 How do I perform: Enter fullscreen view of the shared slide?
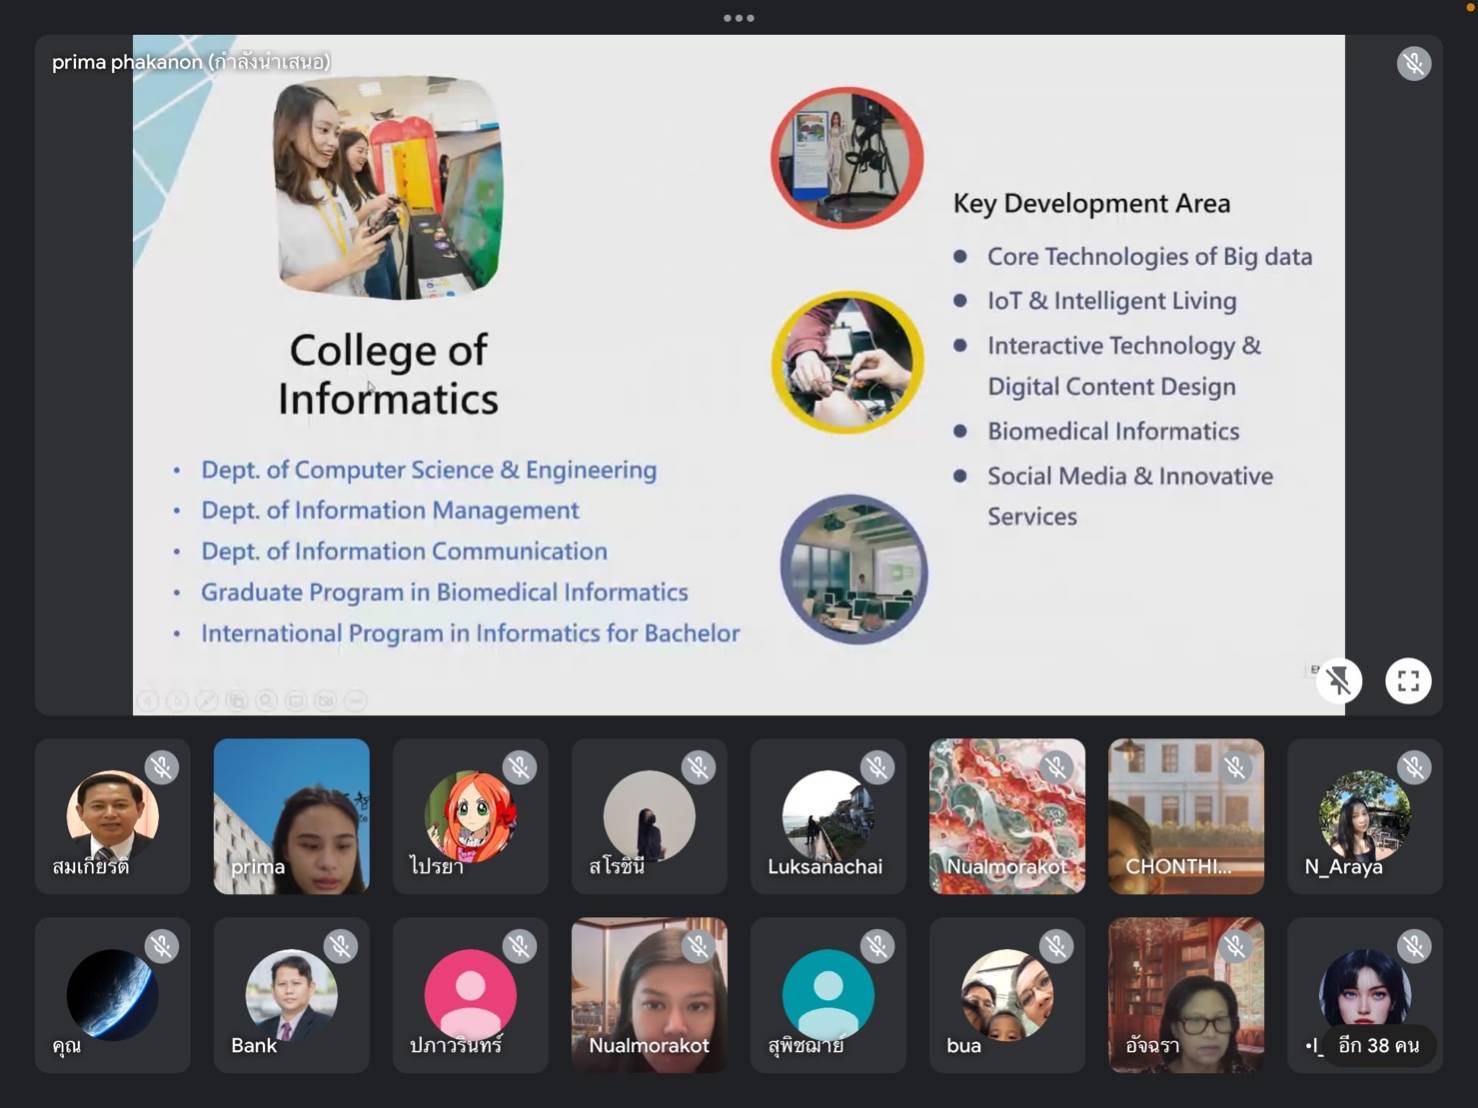click(1408, 681)
